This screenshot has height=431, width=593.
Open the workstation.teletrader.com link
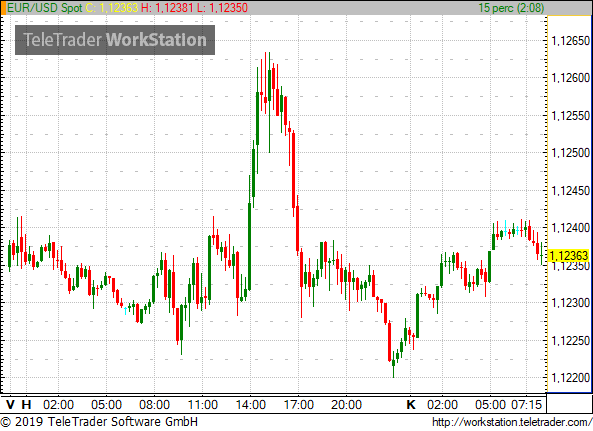512,422
